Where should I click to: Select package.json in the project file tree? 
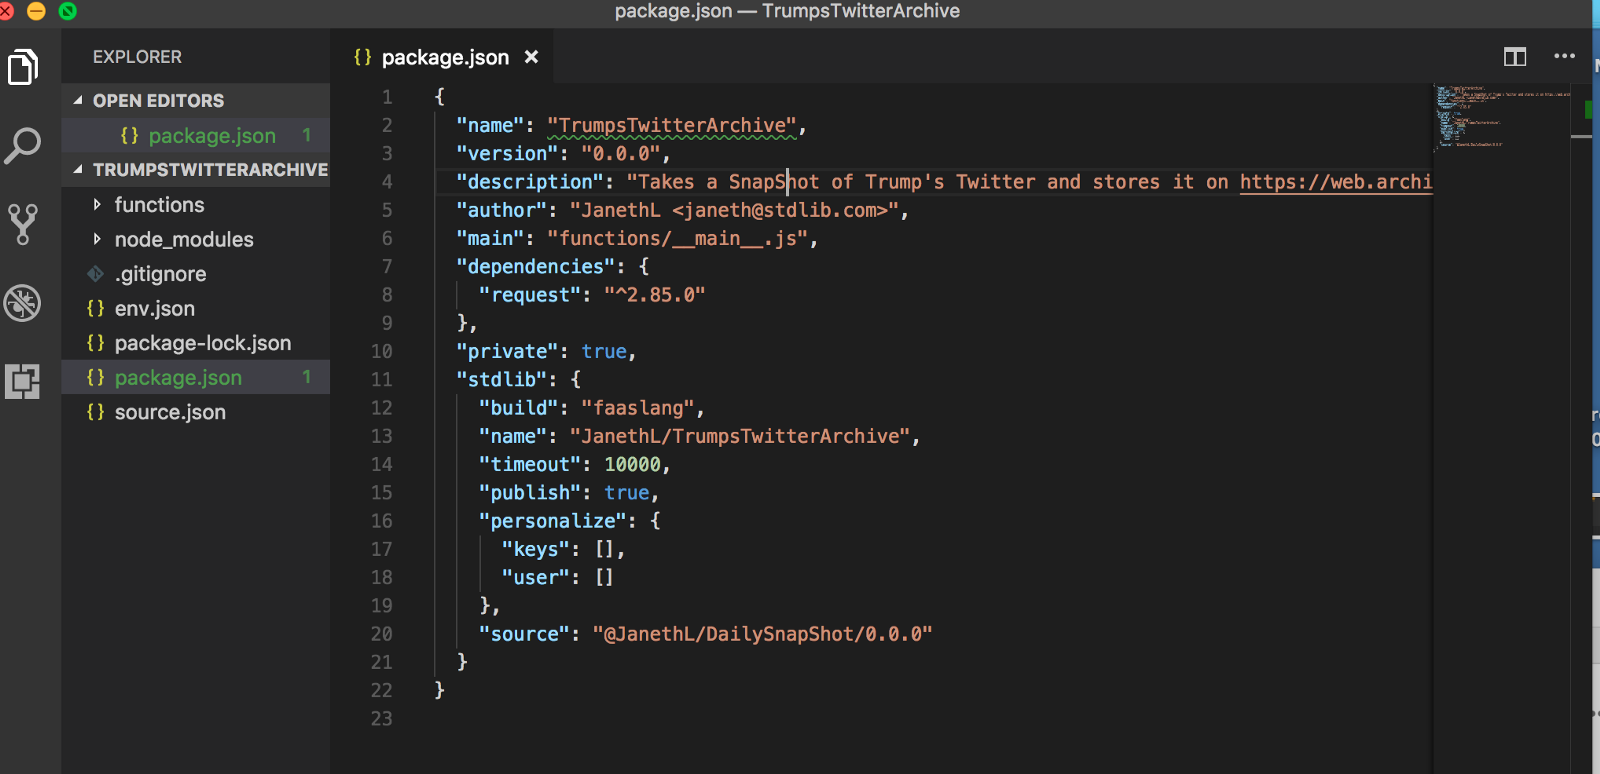(196, 377)
